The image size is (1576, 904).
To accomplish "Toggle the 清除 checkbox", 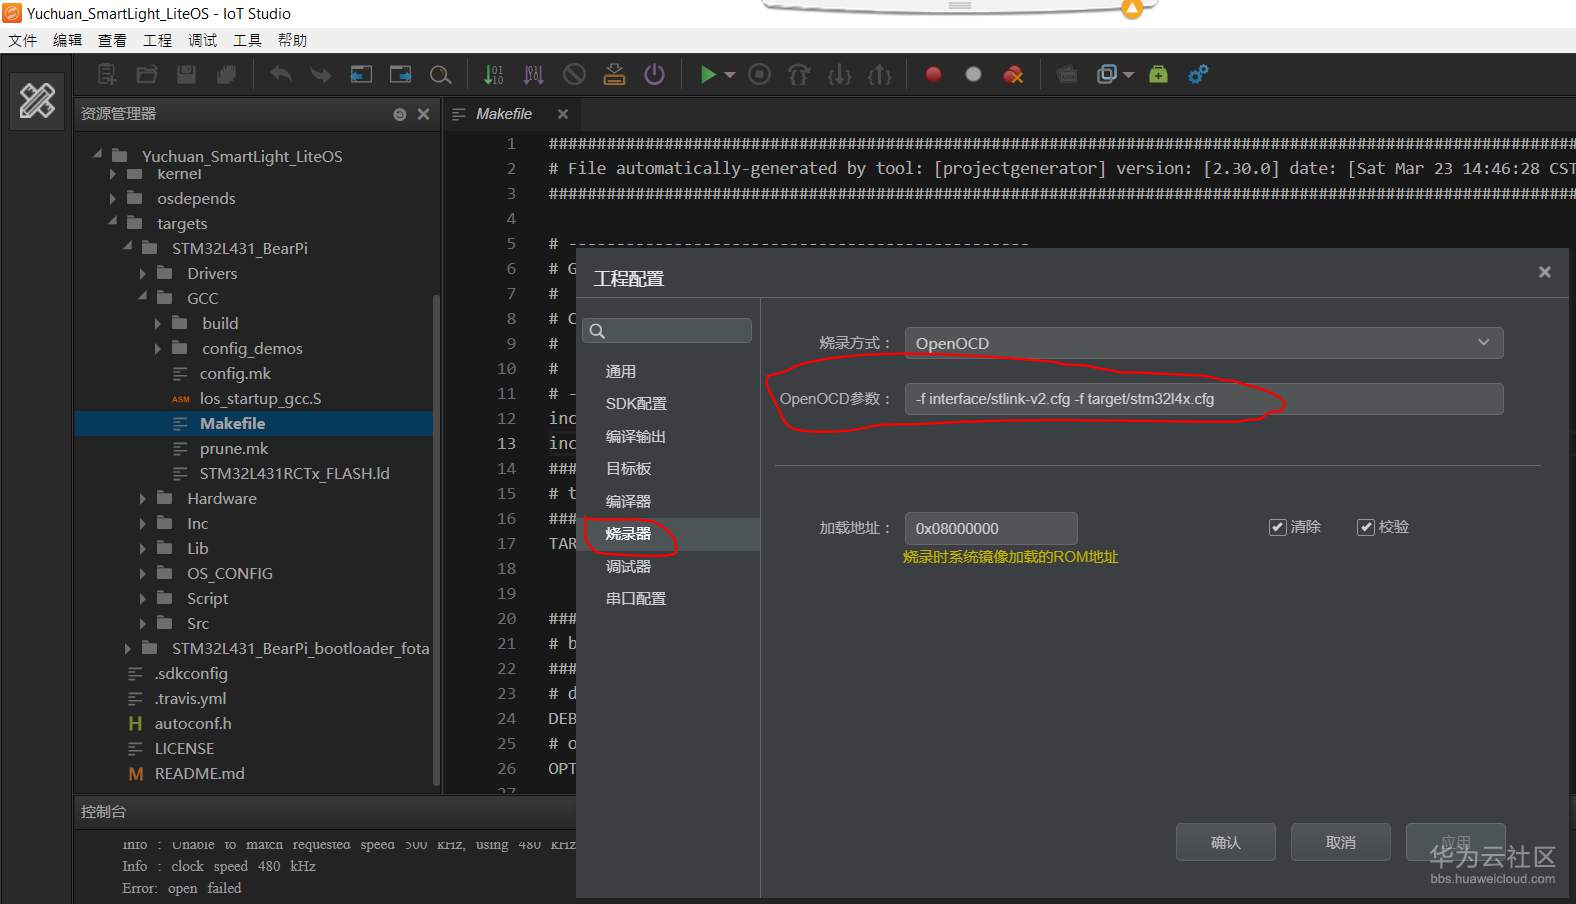I will (x=1277, y=527).
